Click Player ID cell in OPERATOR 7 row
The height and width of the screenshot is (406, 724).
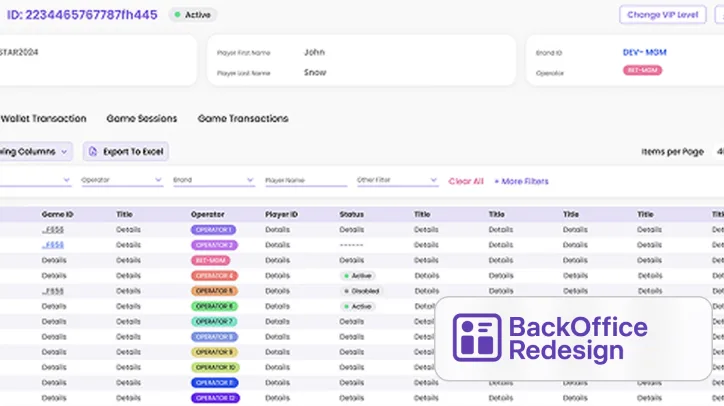tap(278, 321)
